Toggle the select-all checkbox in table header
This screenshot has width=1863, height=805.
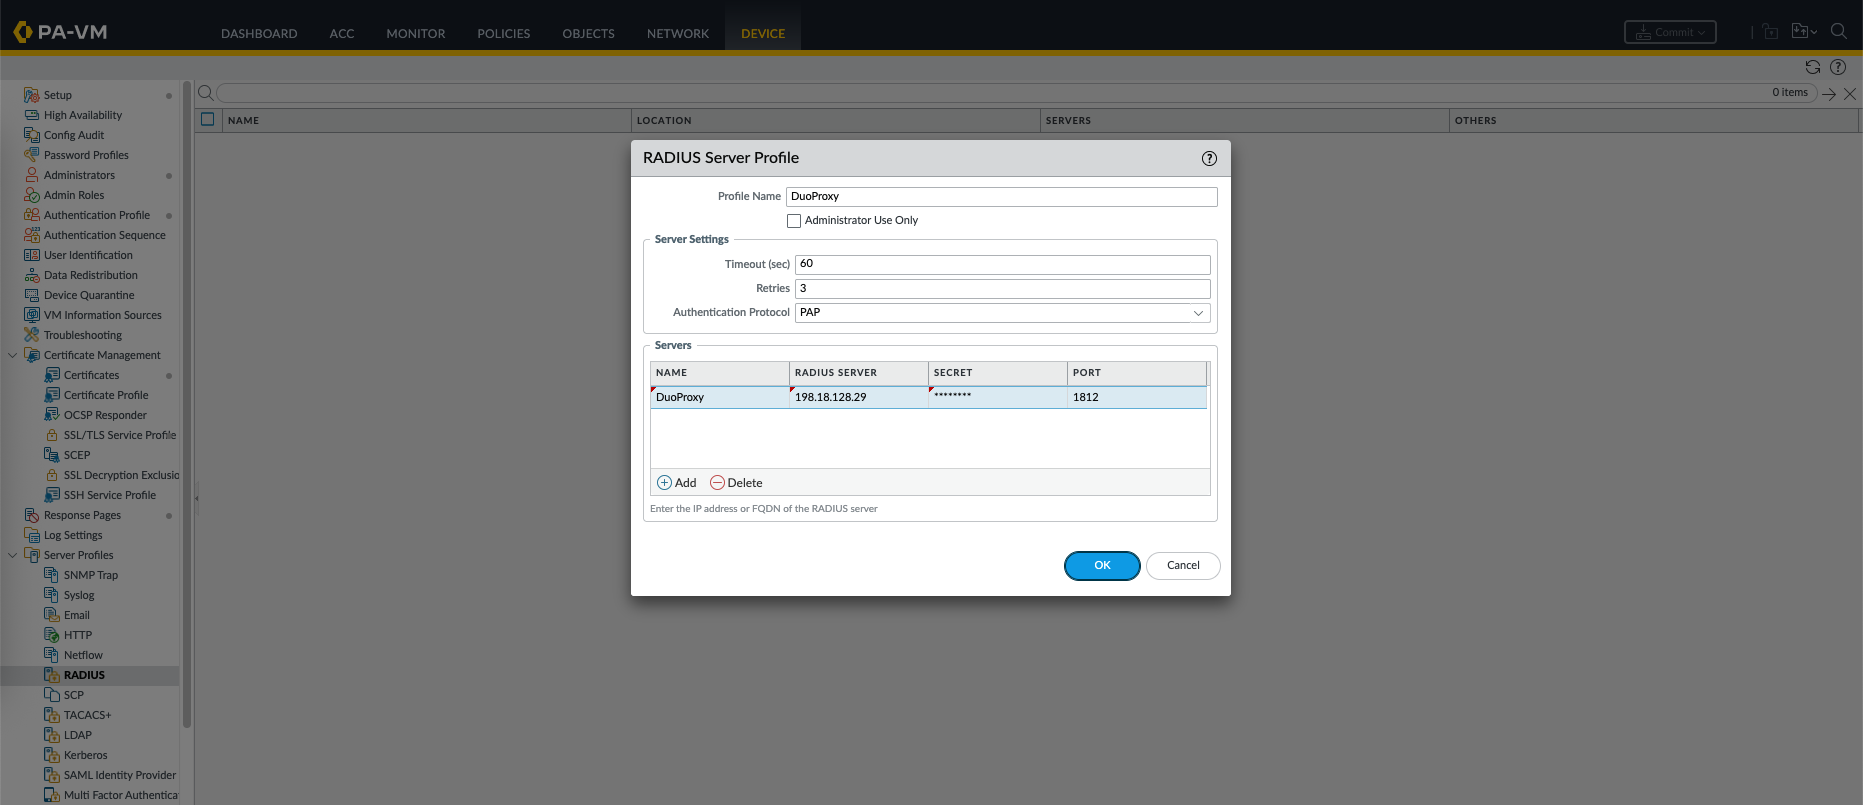pyautogui.click(x=208, y=120)
